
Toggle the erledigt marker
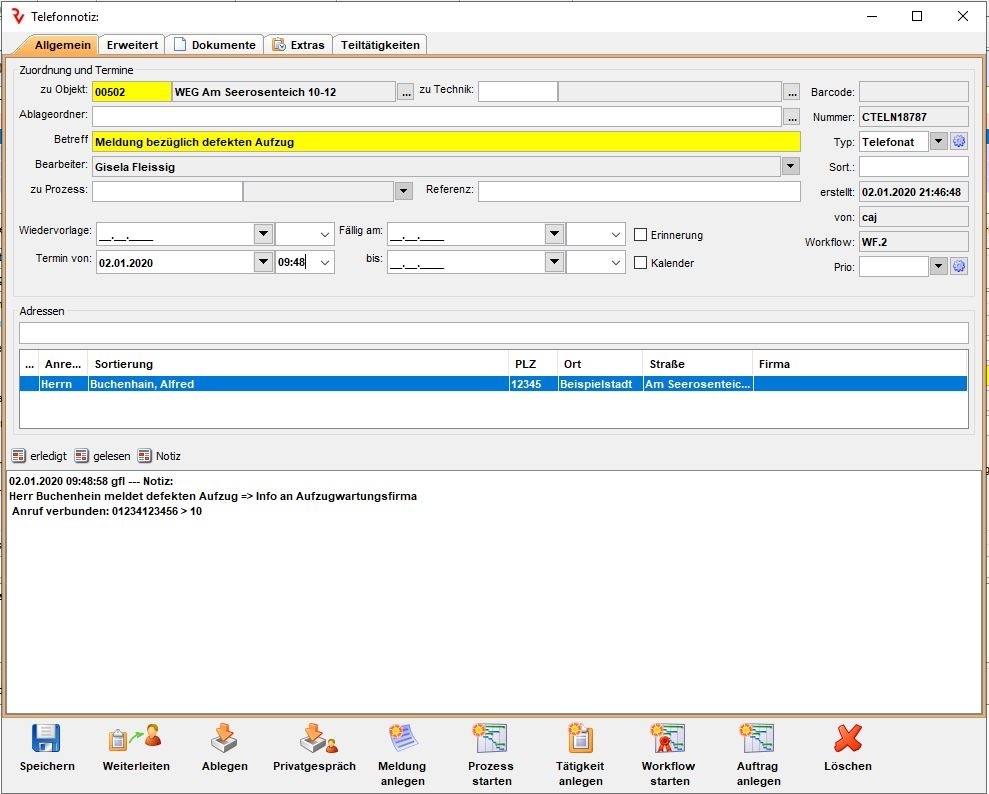pyautogui.click(x=19, y=456)
